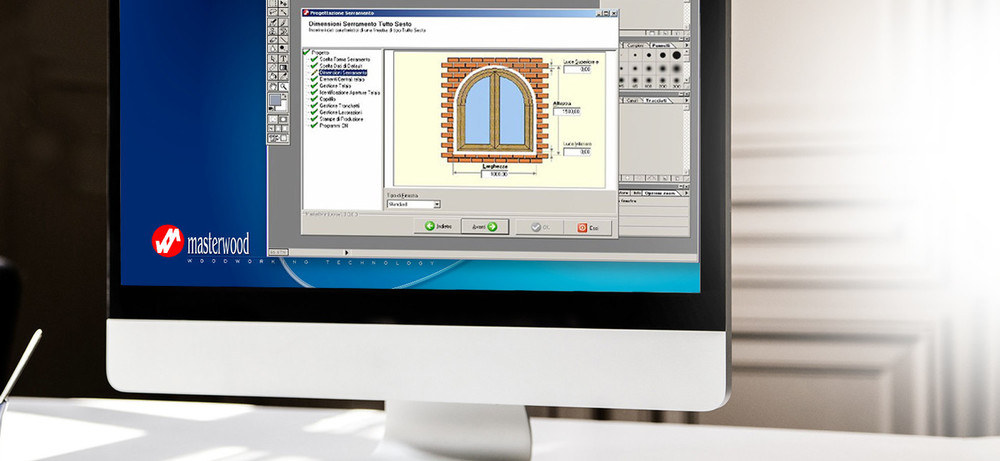Click the greyed OK button
Image resolution: width=1000 pixels, height=461 pixels.
pyautogui.click(x=540, y=227)
